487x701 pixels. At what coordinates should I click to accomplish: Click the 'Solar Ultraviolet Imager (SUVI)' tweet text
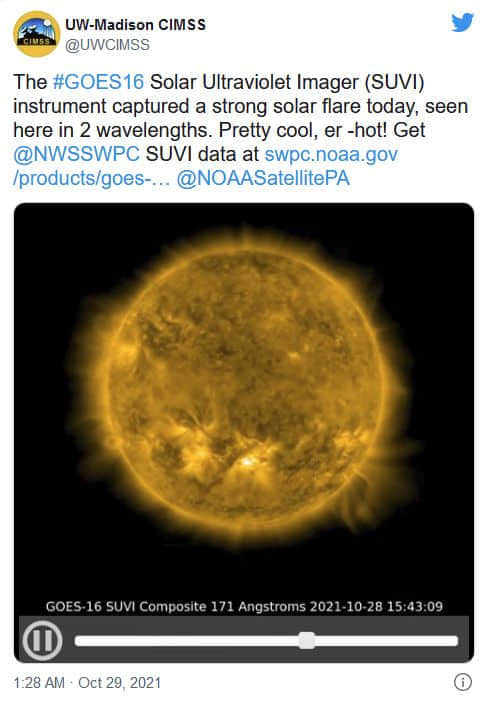pyautogui.click(x=287, y=82)
